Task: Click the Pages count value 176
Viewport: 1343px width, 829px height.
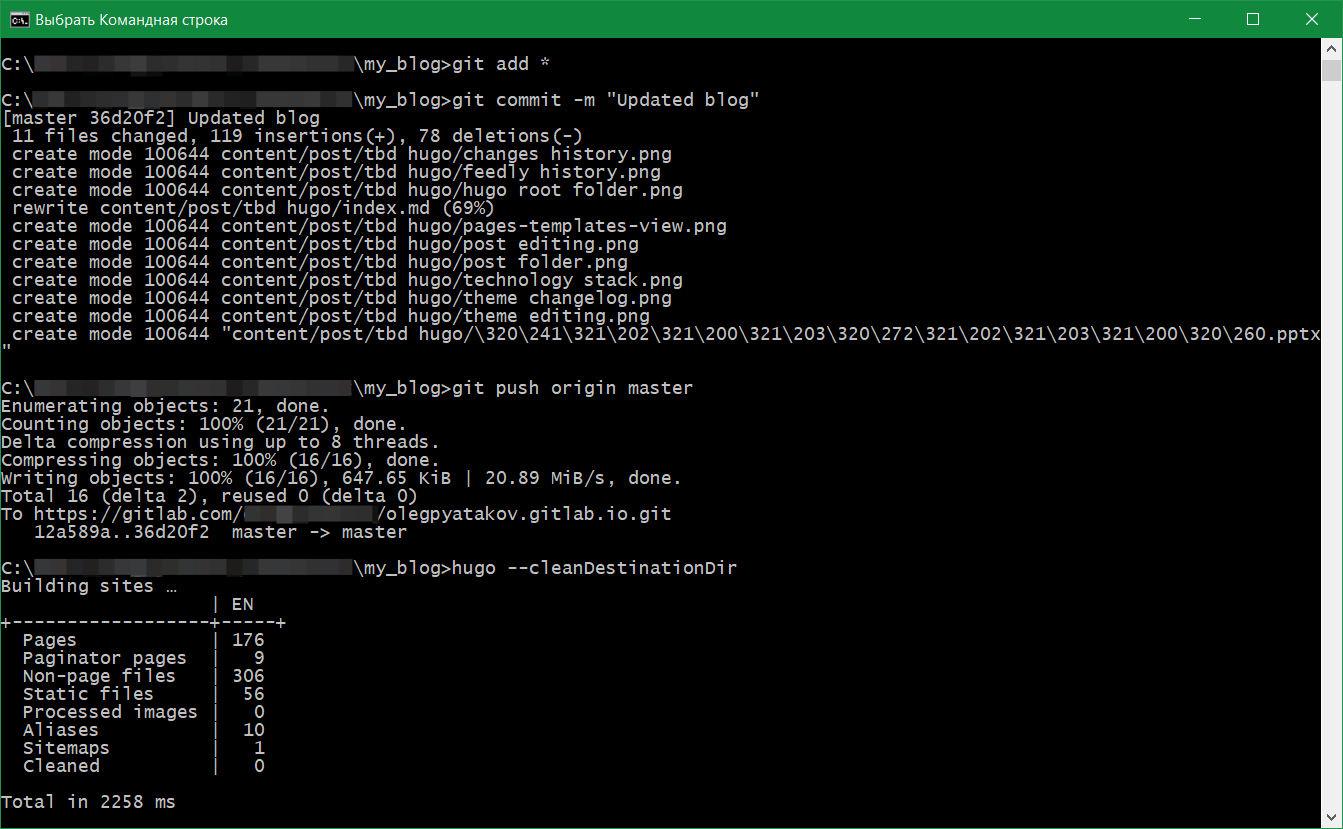Action: pyautogui.click(x=247, y=640)
